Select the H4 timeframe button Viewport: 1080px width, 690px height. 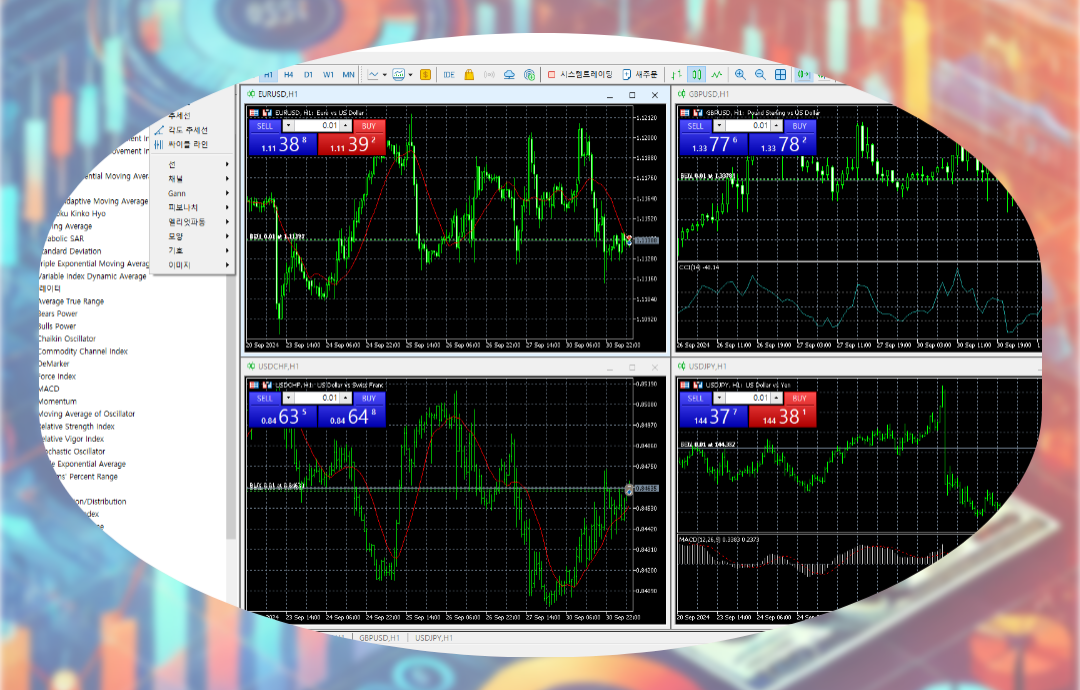click(288, 74)
